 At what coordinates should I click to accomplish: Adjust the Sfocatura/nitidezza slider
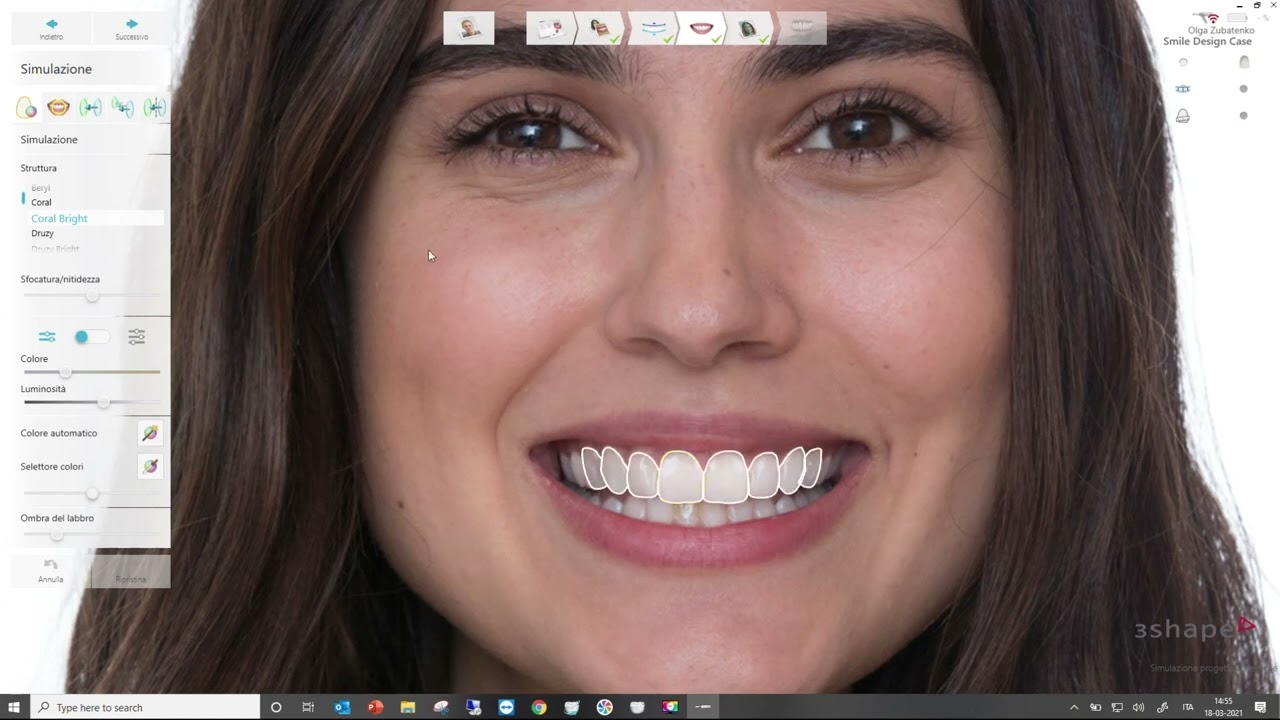click(92, 296)
